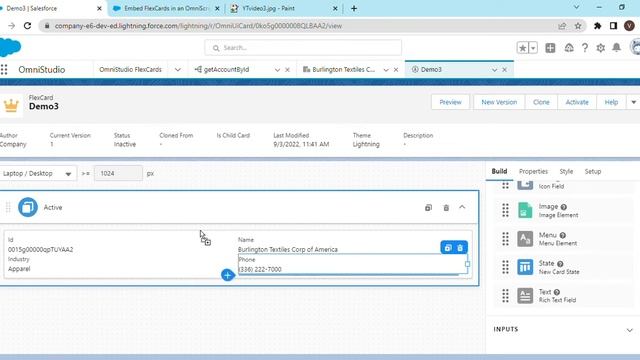Open Burlington Textiles tab dropdown chevron
Viewport: 640px width, 360px height.
[386, 70]
